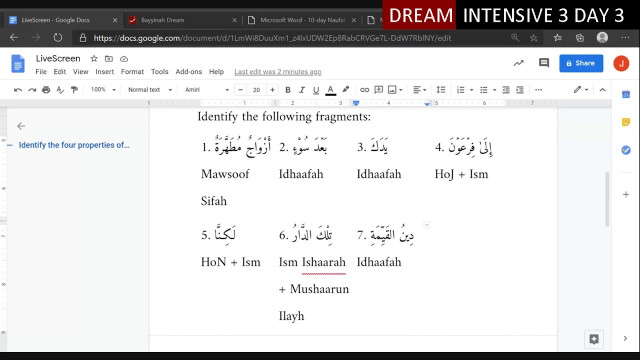Open the Help menu
Viewport: 640px width, 360px height.
216,72
